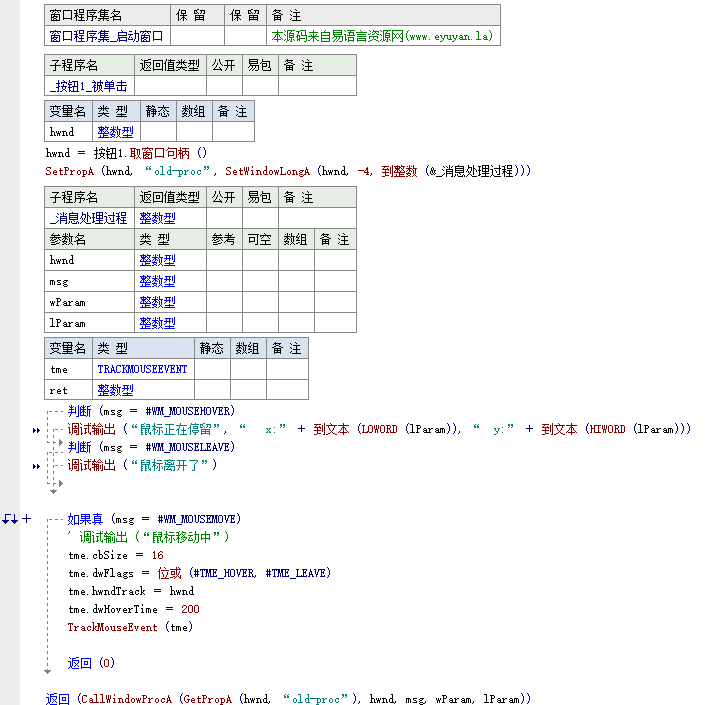The height and width of the screenshot is (705, 708).
Task: Click GetPropA in the final return line
Action: pyautogui.click(x=208, y=699)
